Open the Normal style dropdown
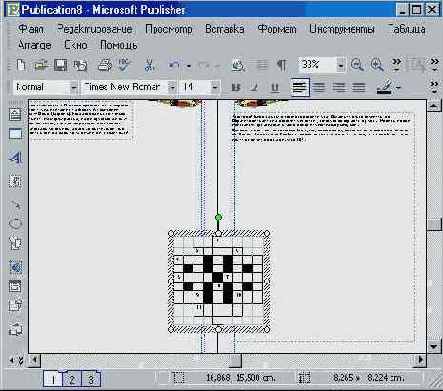 pyautogui.click(x=73, y=88)
